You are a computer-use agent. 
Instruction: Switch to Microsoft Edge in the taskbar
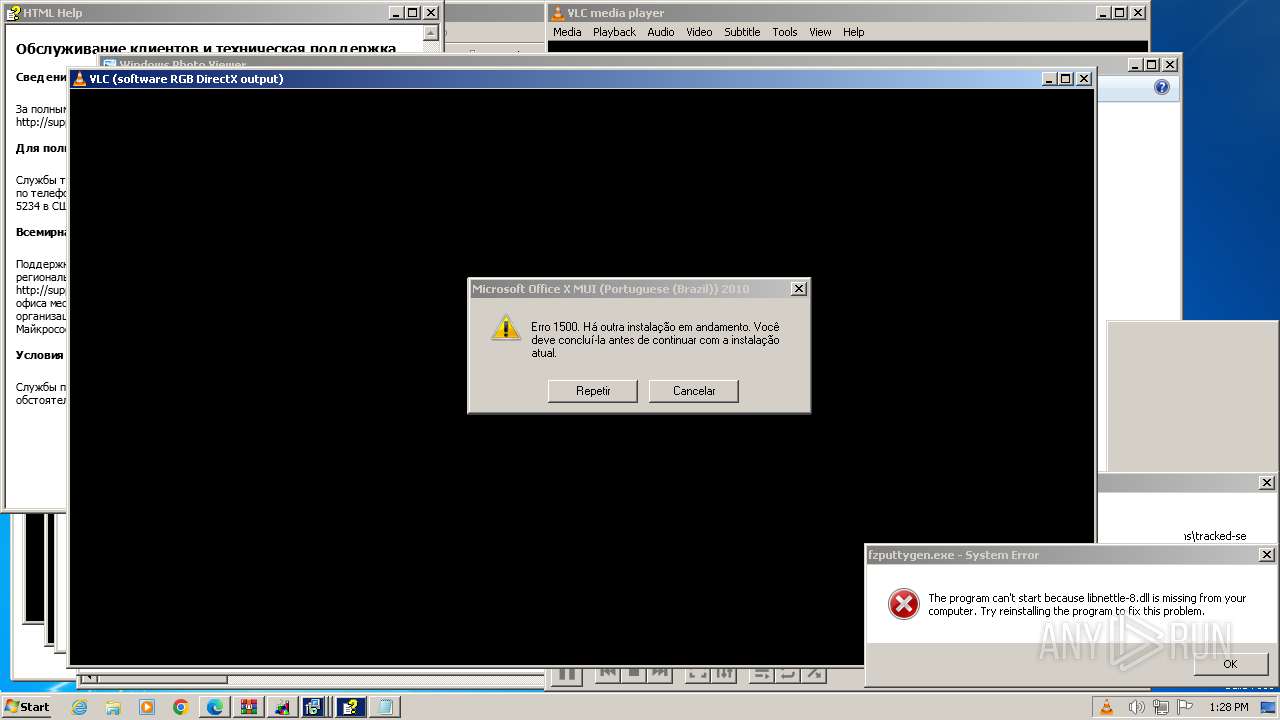pyautogui.click(x=215, y=707)
